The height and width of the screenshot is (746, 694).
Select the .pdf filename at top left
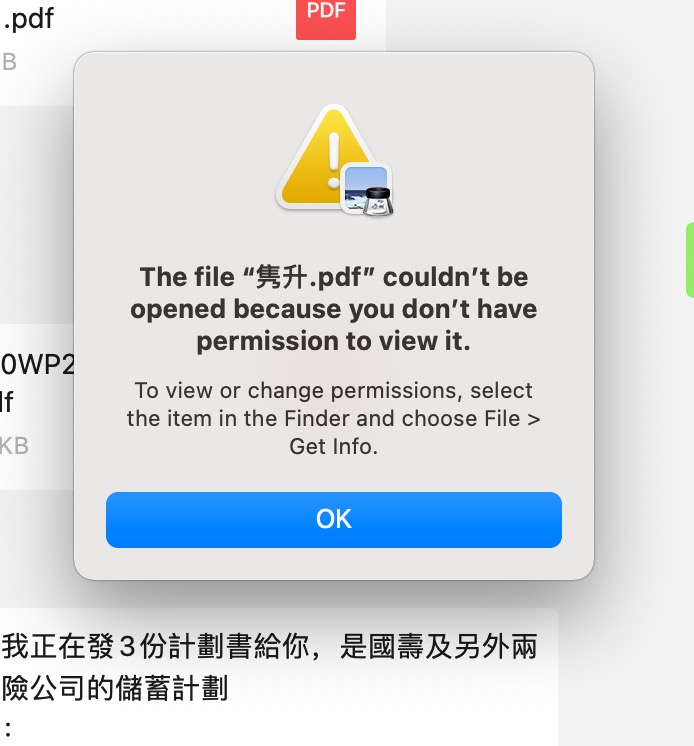click(x=28, y=19)
